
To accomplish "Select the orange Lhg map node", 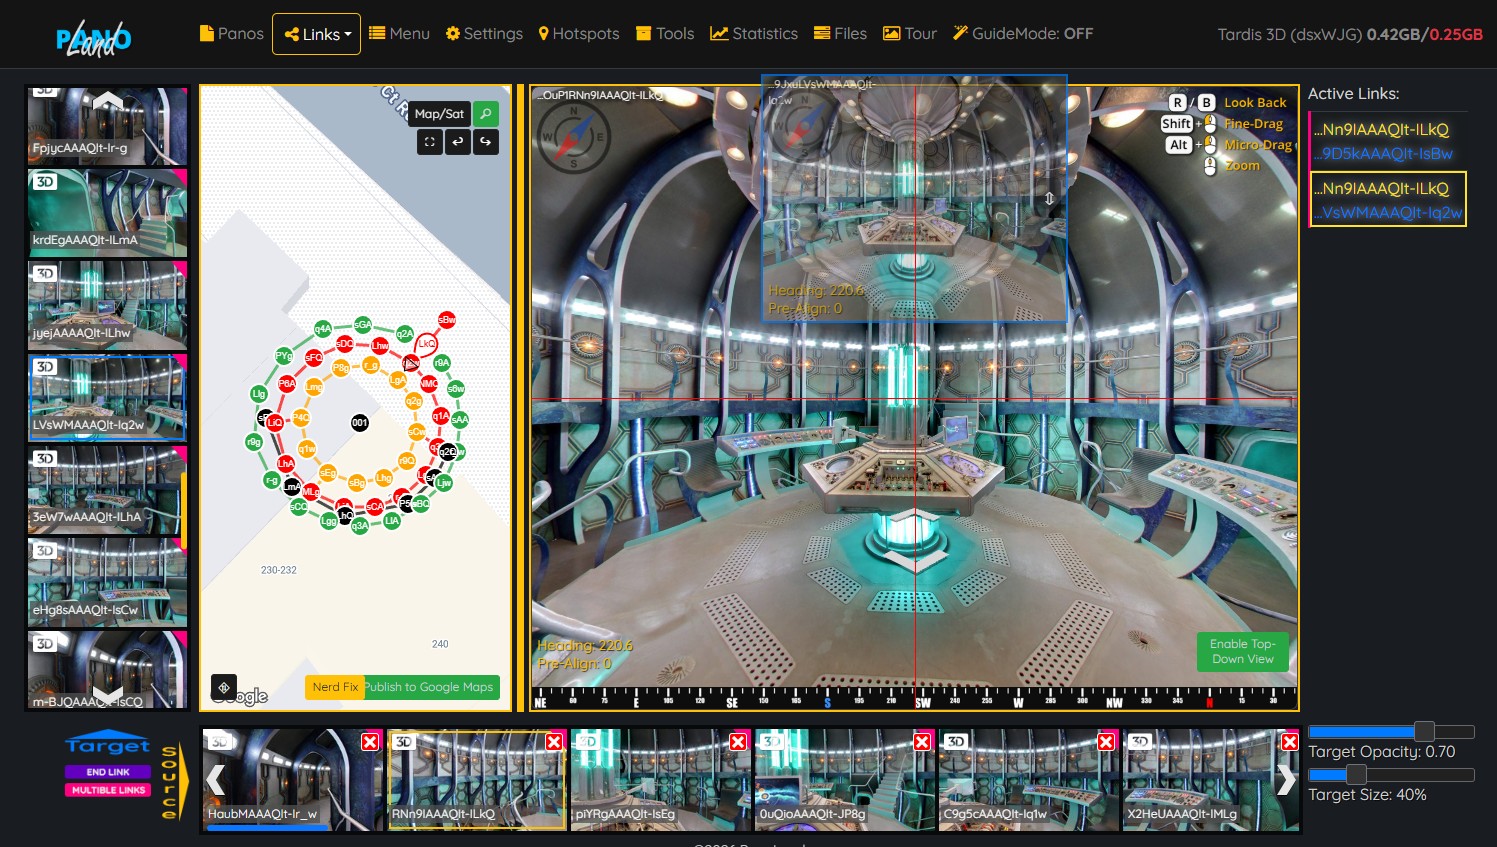I will (x=384, y=478).
